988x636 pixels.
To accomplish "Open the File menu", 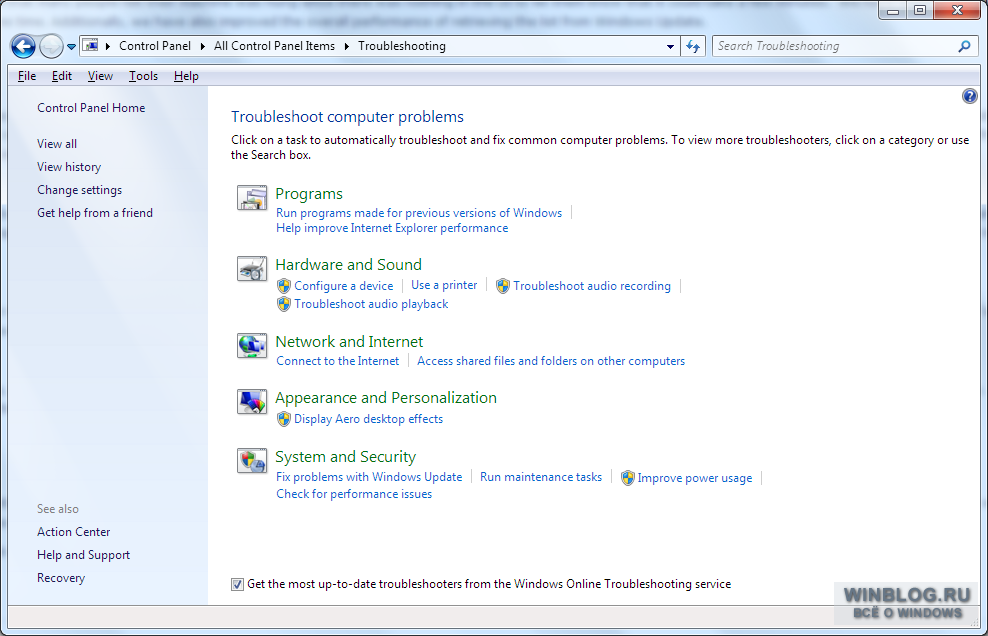I will coord(27,76).
